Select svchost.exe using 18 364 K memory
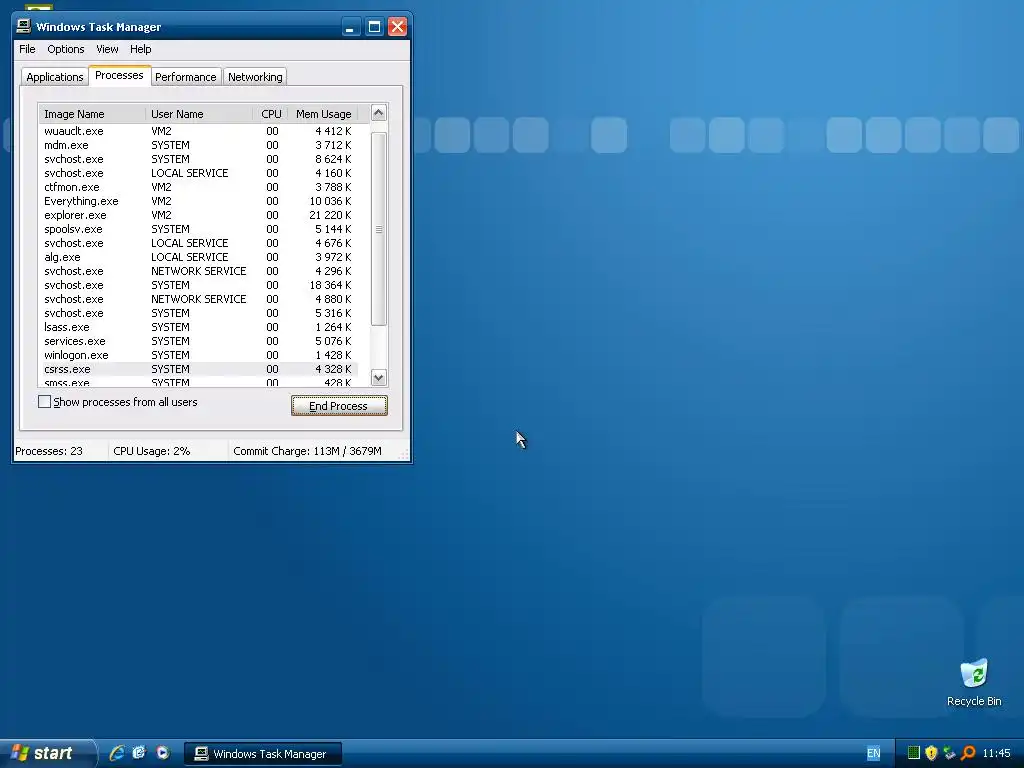Image resolution: width=1024 pixels, height=768 pixels. coord(199,285)
